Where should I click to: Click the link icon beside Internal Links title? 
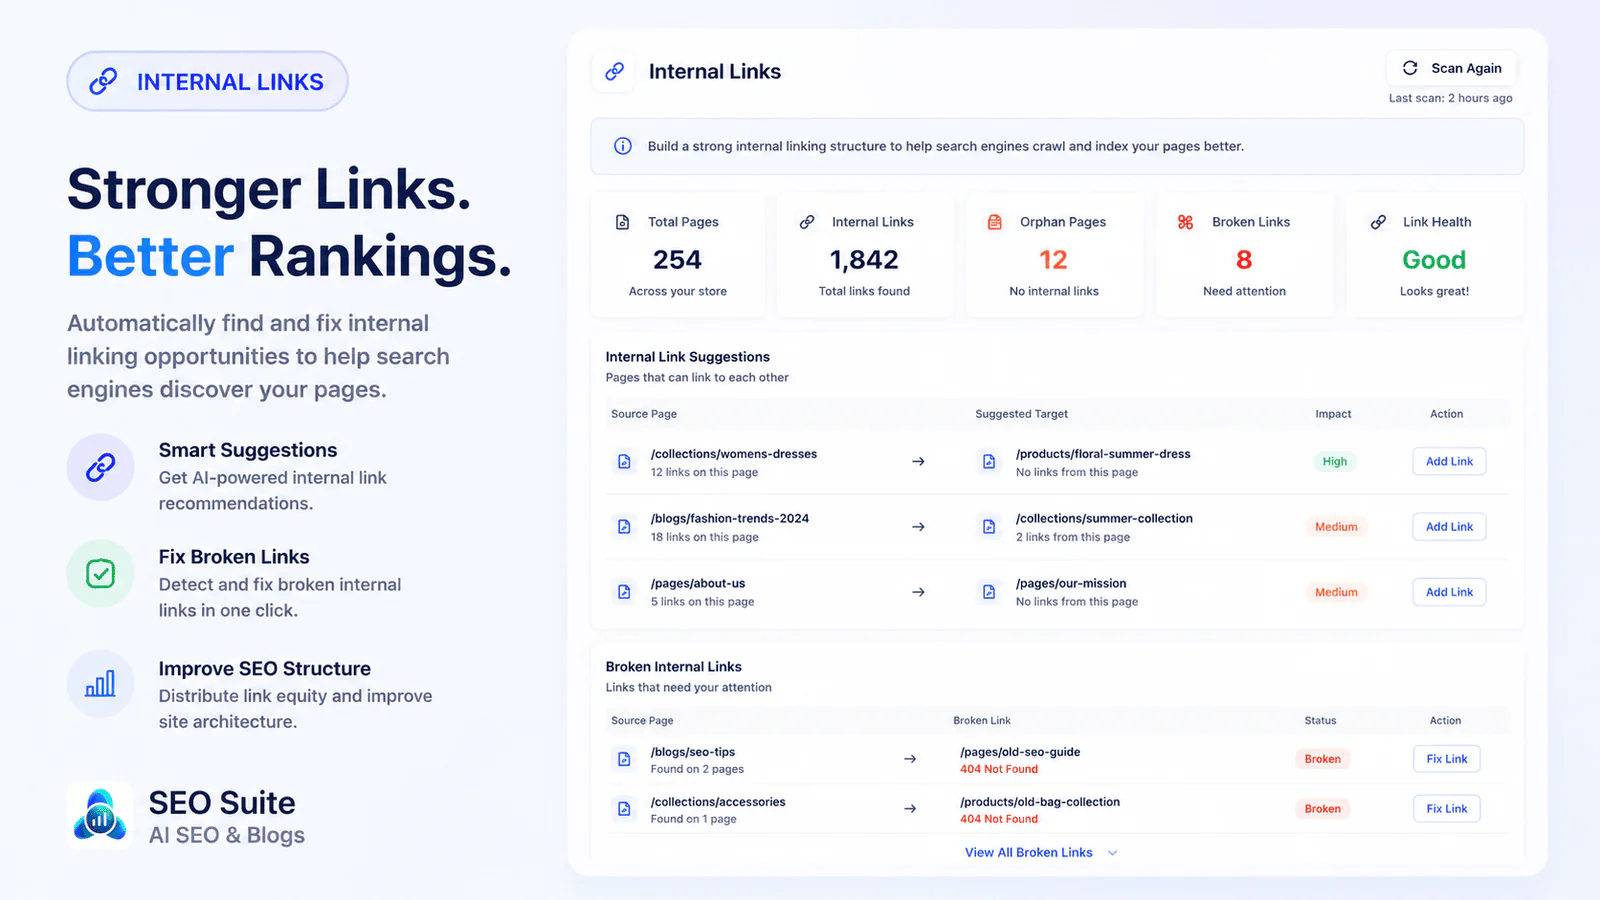[x=614, y=71]
